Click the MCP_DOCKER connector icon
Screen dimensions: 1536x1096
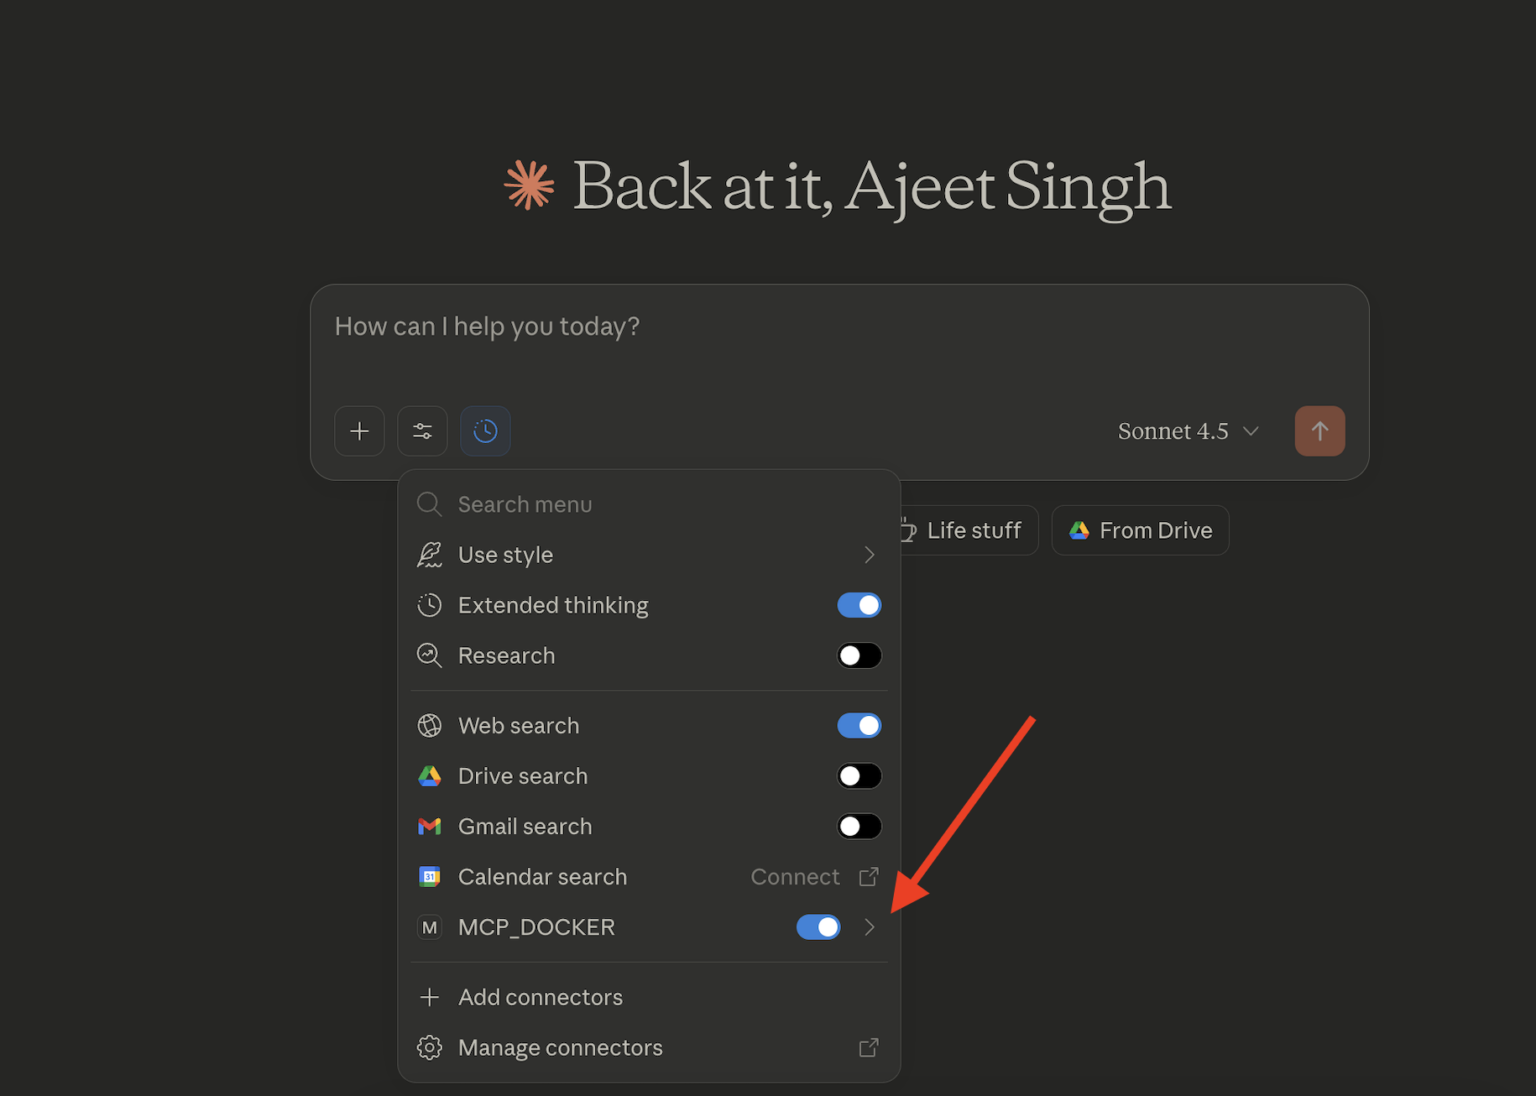(x=429, y=927)
